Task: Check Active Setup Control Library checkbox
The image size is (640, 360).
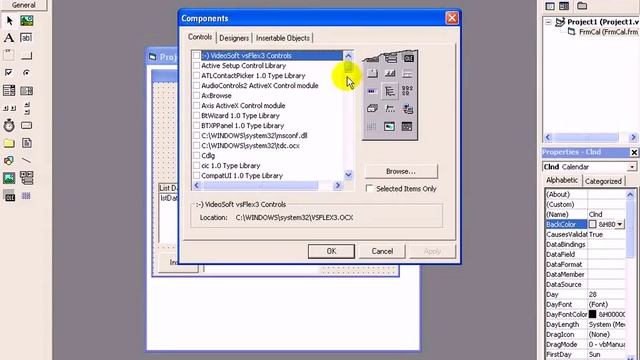Action: [196, 65]
